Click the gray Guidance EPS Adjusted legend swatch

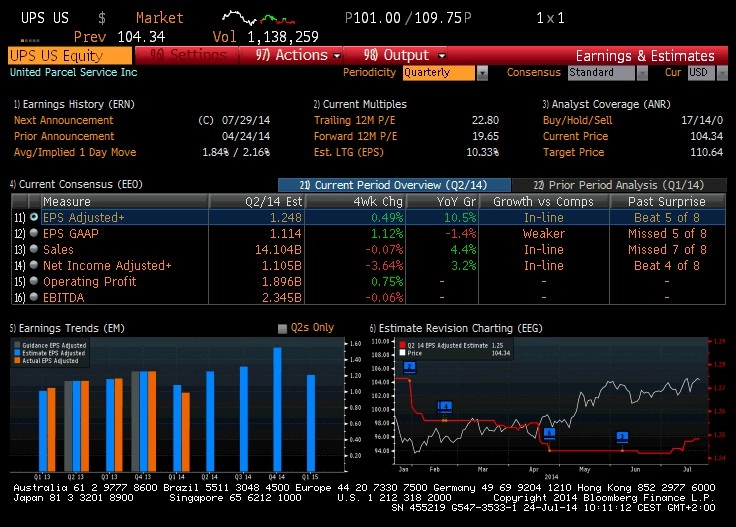17,345
